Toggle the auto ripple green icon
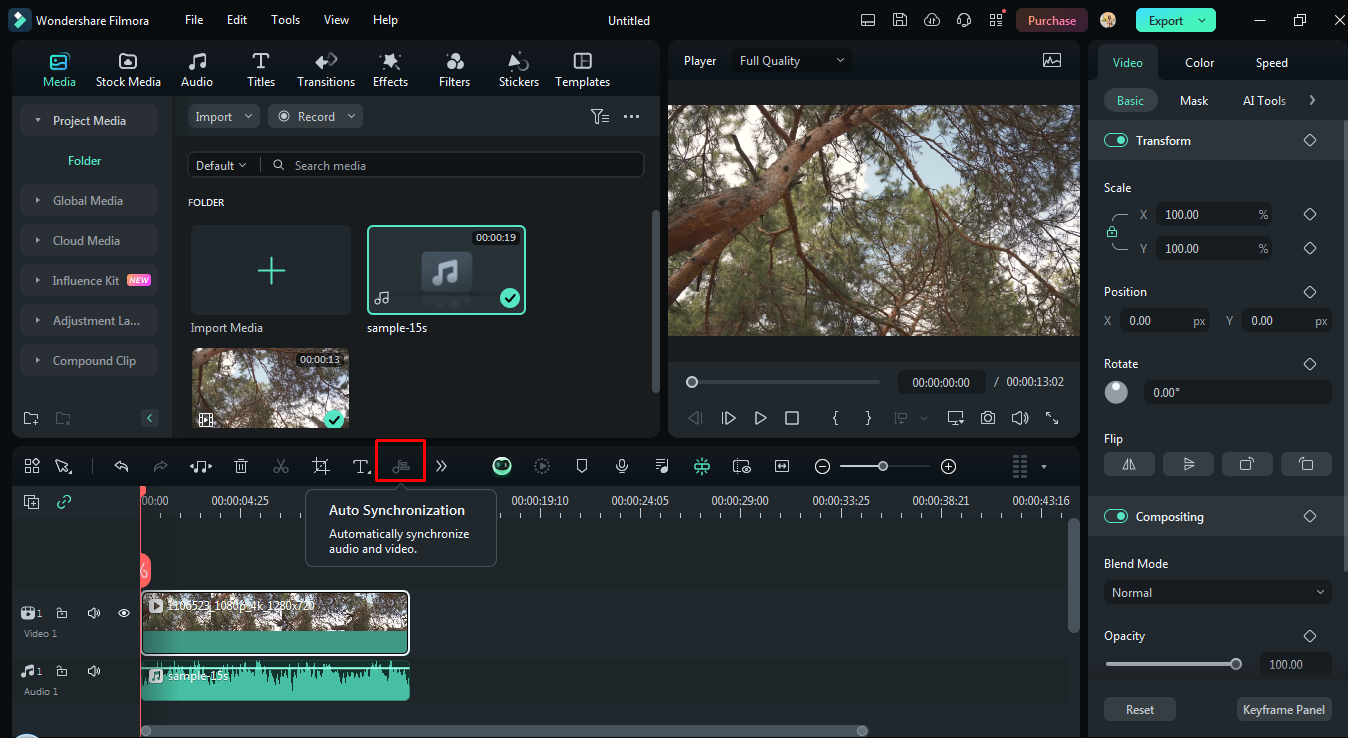The image size is (1348, 738). pyautogui.click(x=702, y=466)
